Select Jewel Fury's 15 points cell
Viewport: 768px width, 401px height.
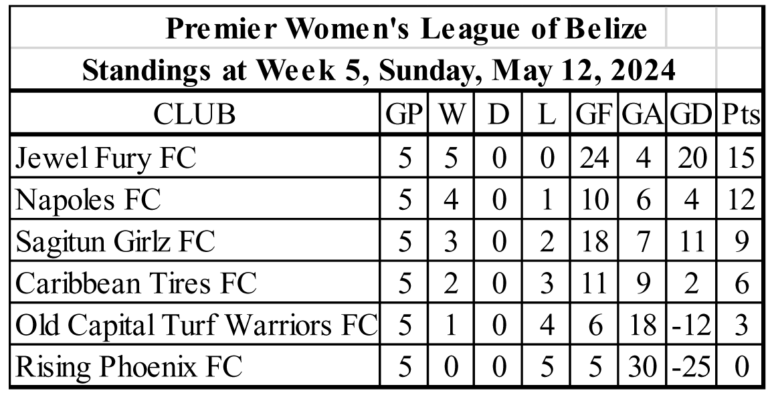[x=740, y=158]
